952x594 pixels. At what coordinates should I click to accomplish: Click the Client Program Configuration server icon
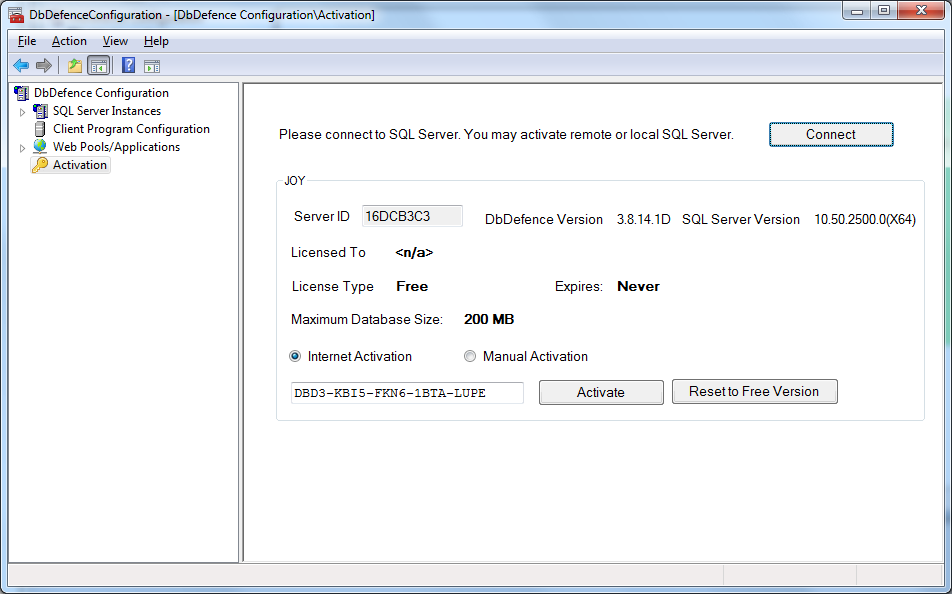click(40, 129)
